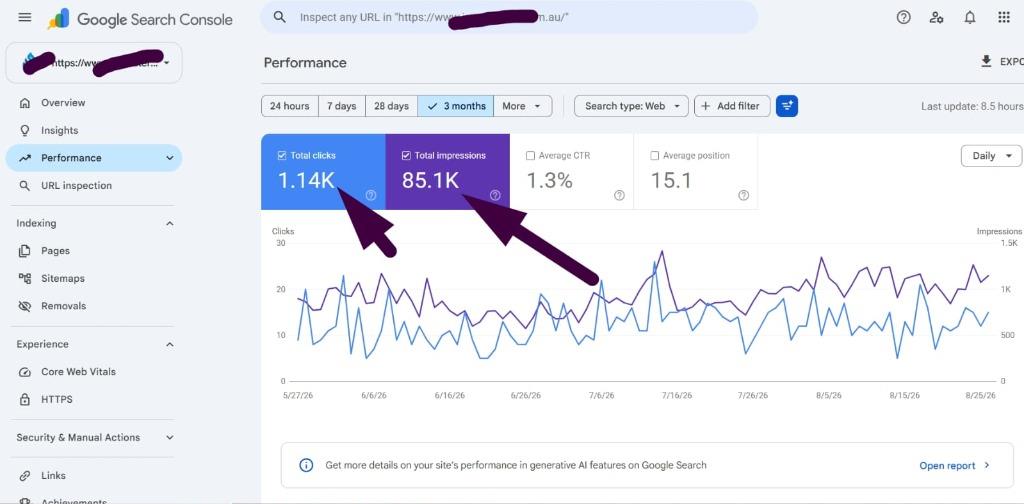Open the hamburger main menu
1024x504 pixels.
(25, 18)
